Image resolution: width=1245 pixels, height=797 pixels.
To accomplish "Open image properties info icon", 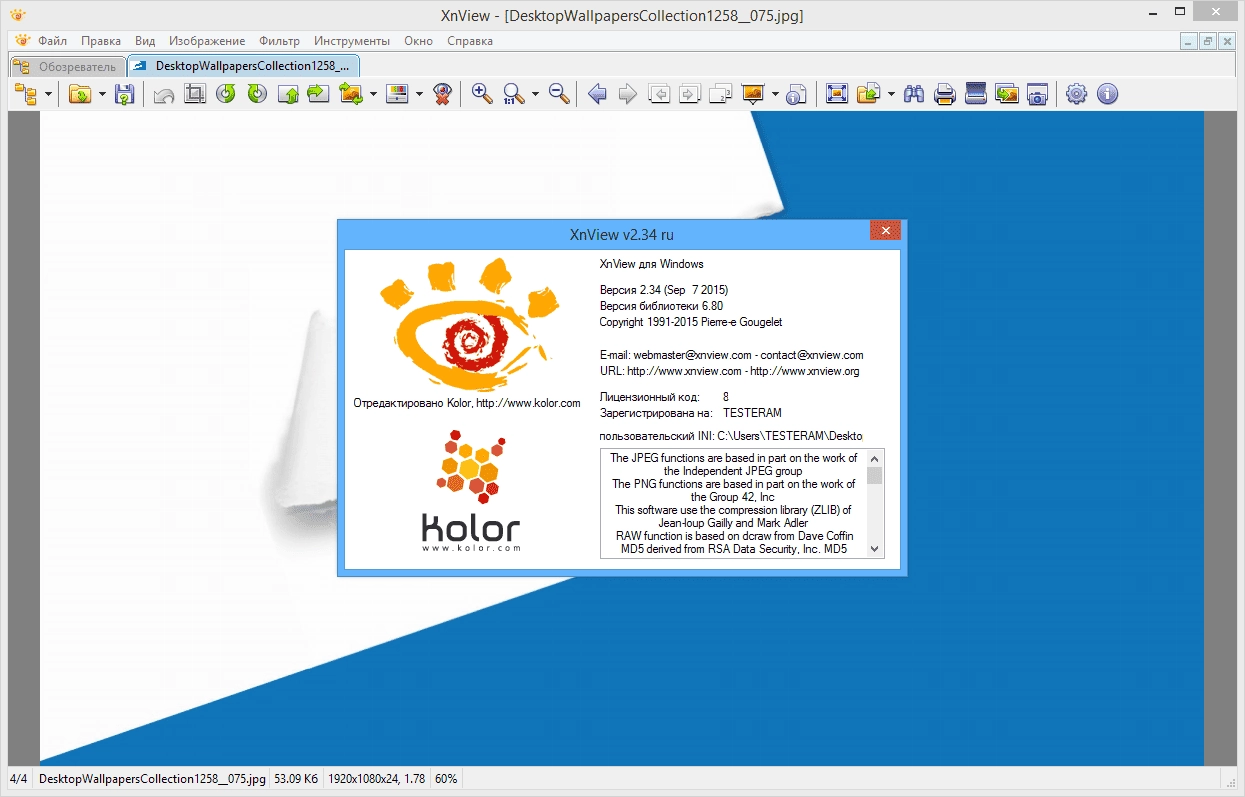I will pyautogui.click(x=797, y=94).
